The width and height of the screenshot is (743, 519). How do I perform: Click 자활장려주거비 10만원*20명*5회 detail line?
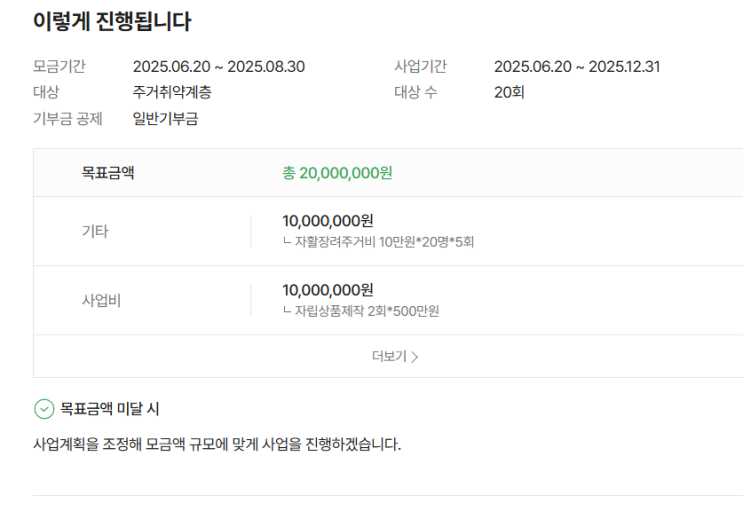point(379,242)
